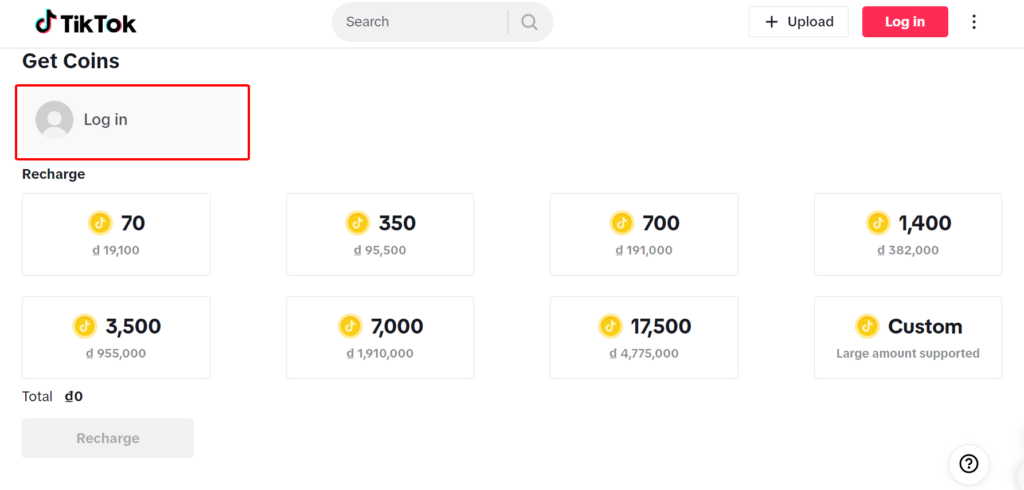Choose the 3,500 coins option

point(116,338)
